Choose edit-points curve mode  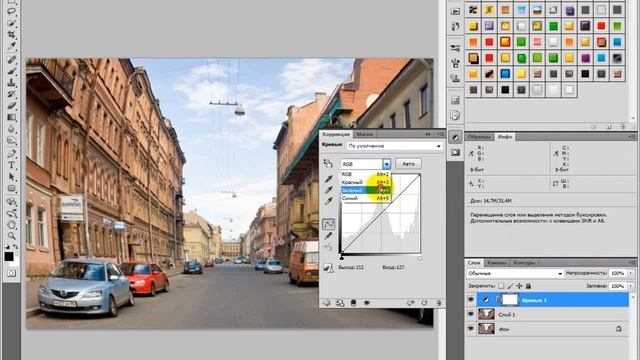point(329,224)
